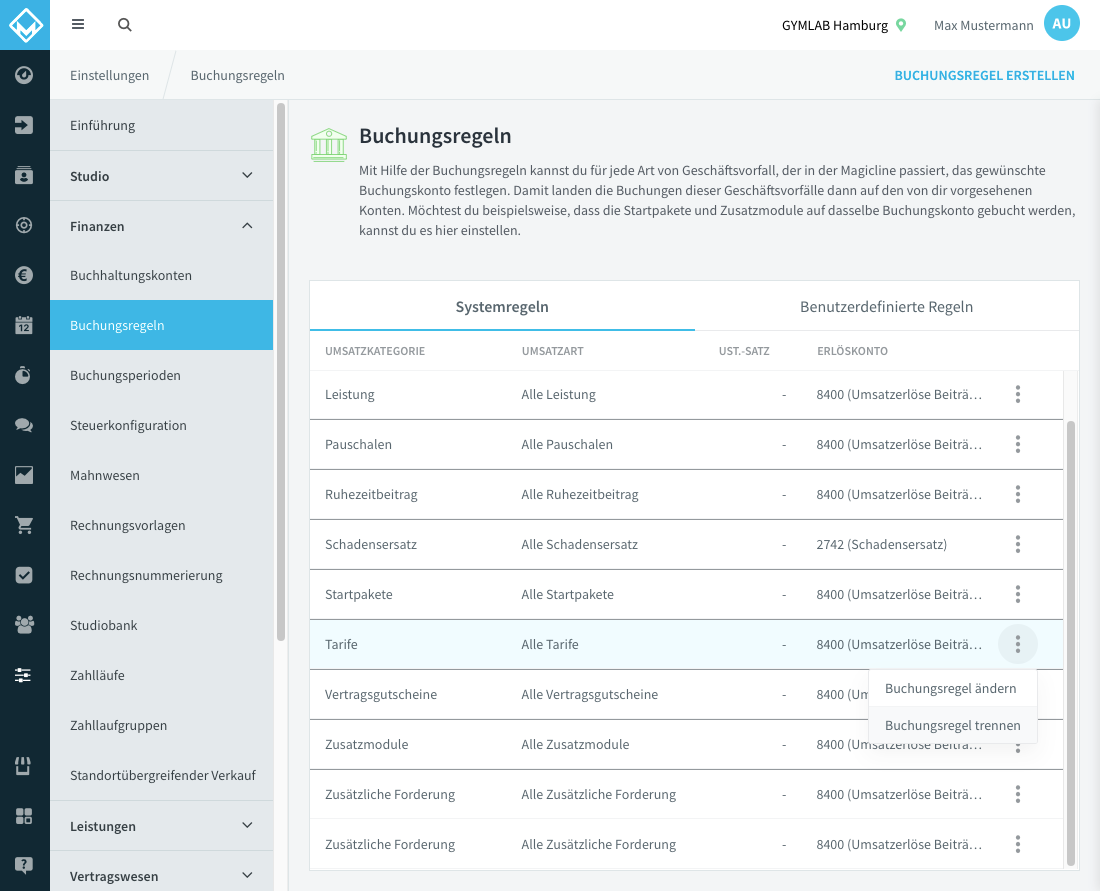The width and height of the screenshot is (1100, 891).
Task: Open three-dot menu for Leistung row
Action: tap(1017, 394)
